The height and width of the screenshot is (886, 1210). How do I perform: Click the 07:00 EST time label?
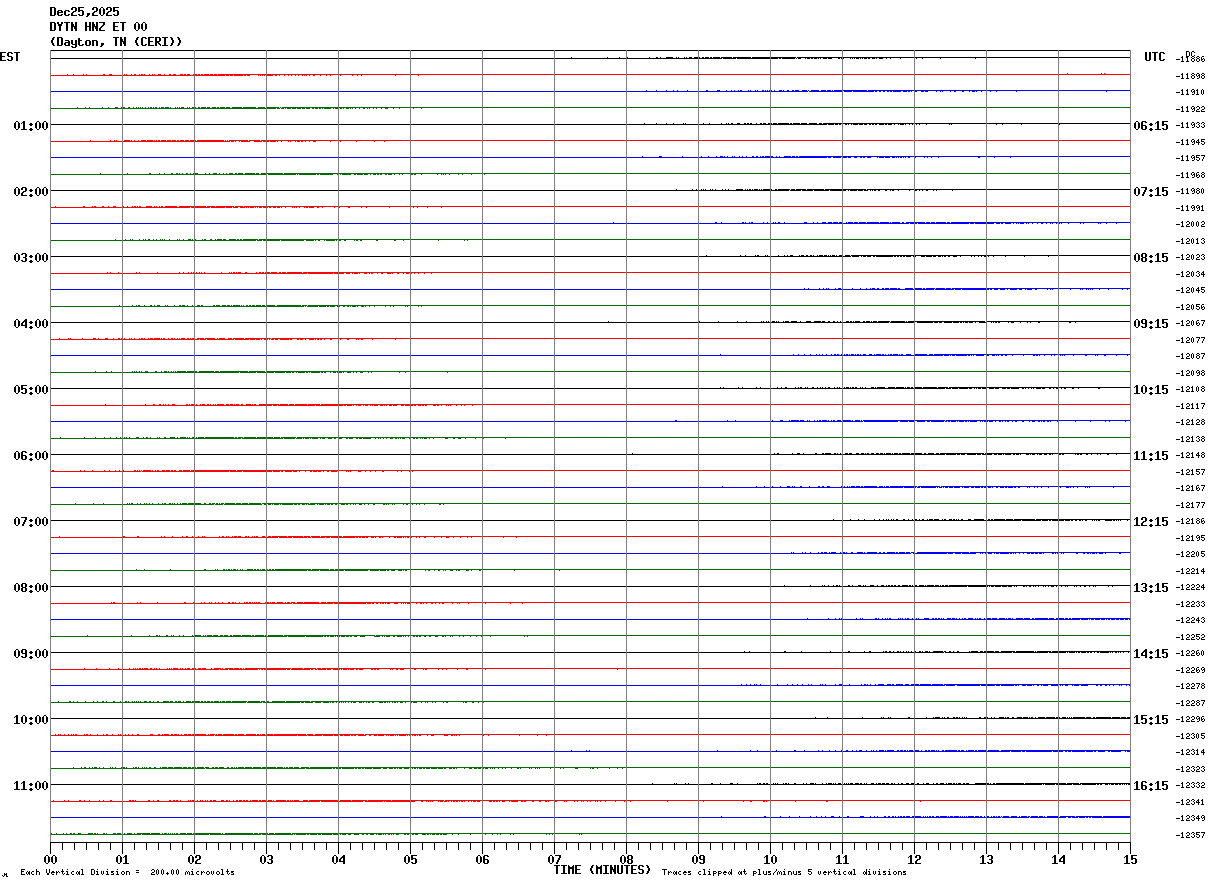point(31,522)
